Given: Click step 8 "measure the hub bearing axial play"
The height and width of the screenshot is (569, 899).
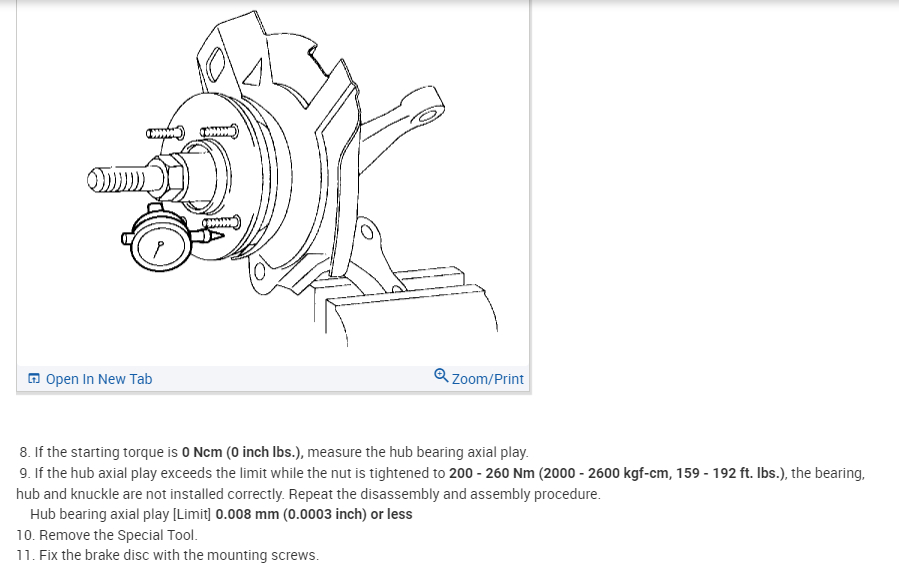Looking at the screenshot, I should 418,452.
